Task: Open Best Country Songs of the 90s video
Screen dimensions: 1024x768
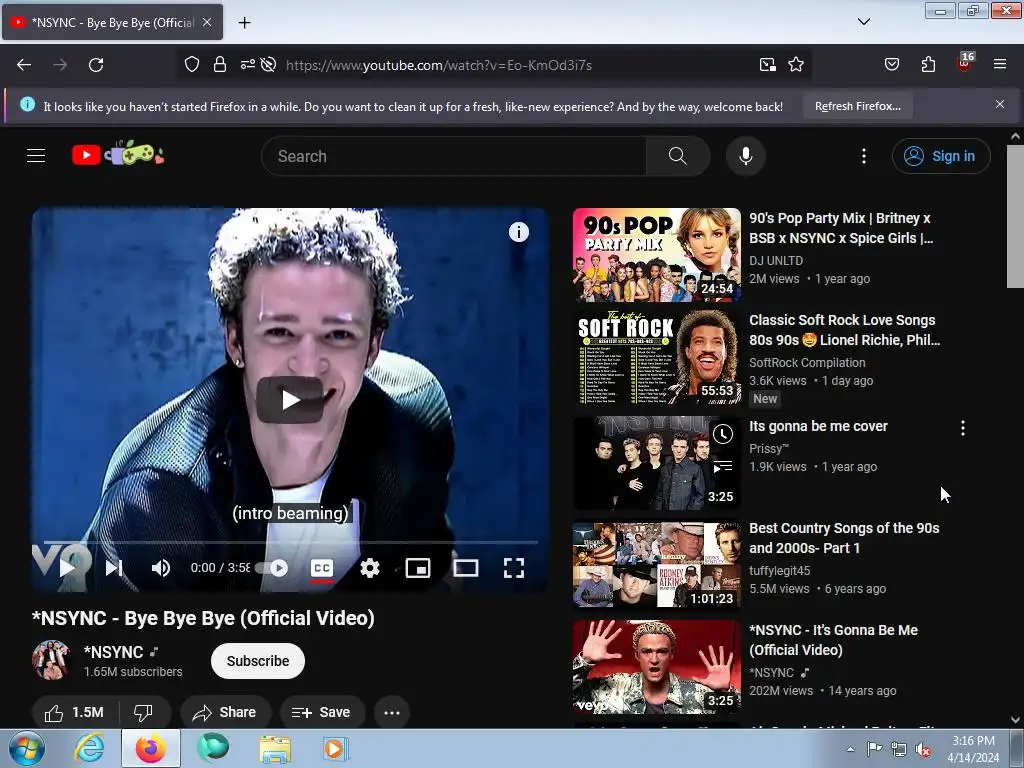Action: point(844,537)
